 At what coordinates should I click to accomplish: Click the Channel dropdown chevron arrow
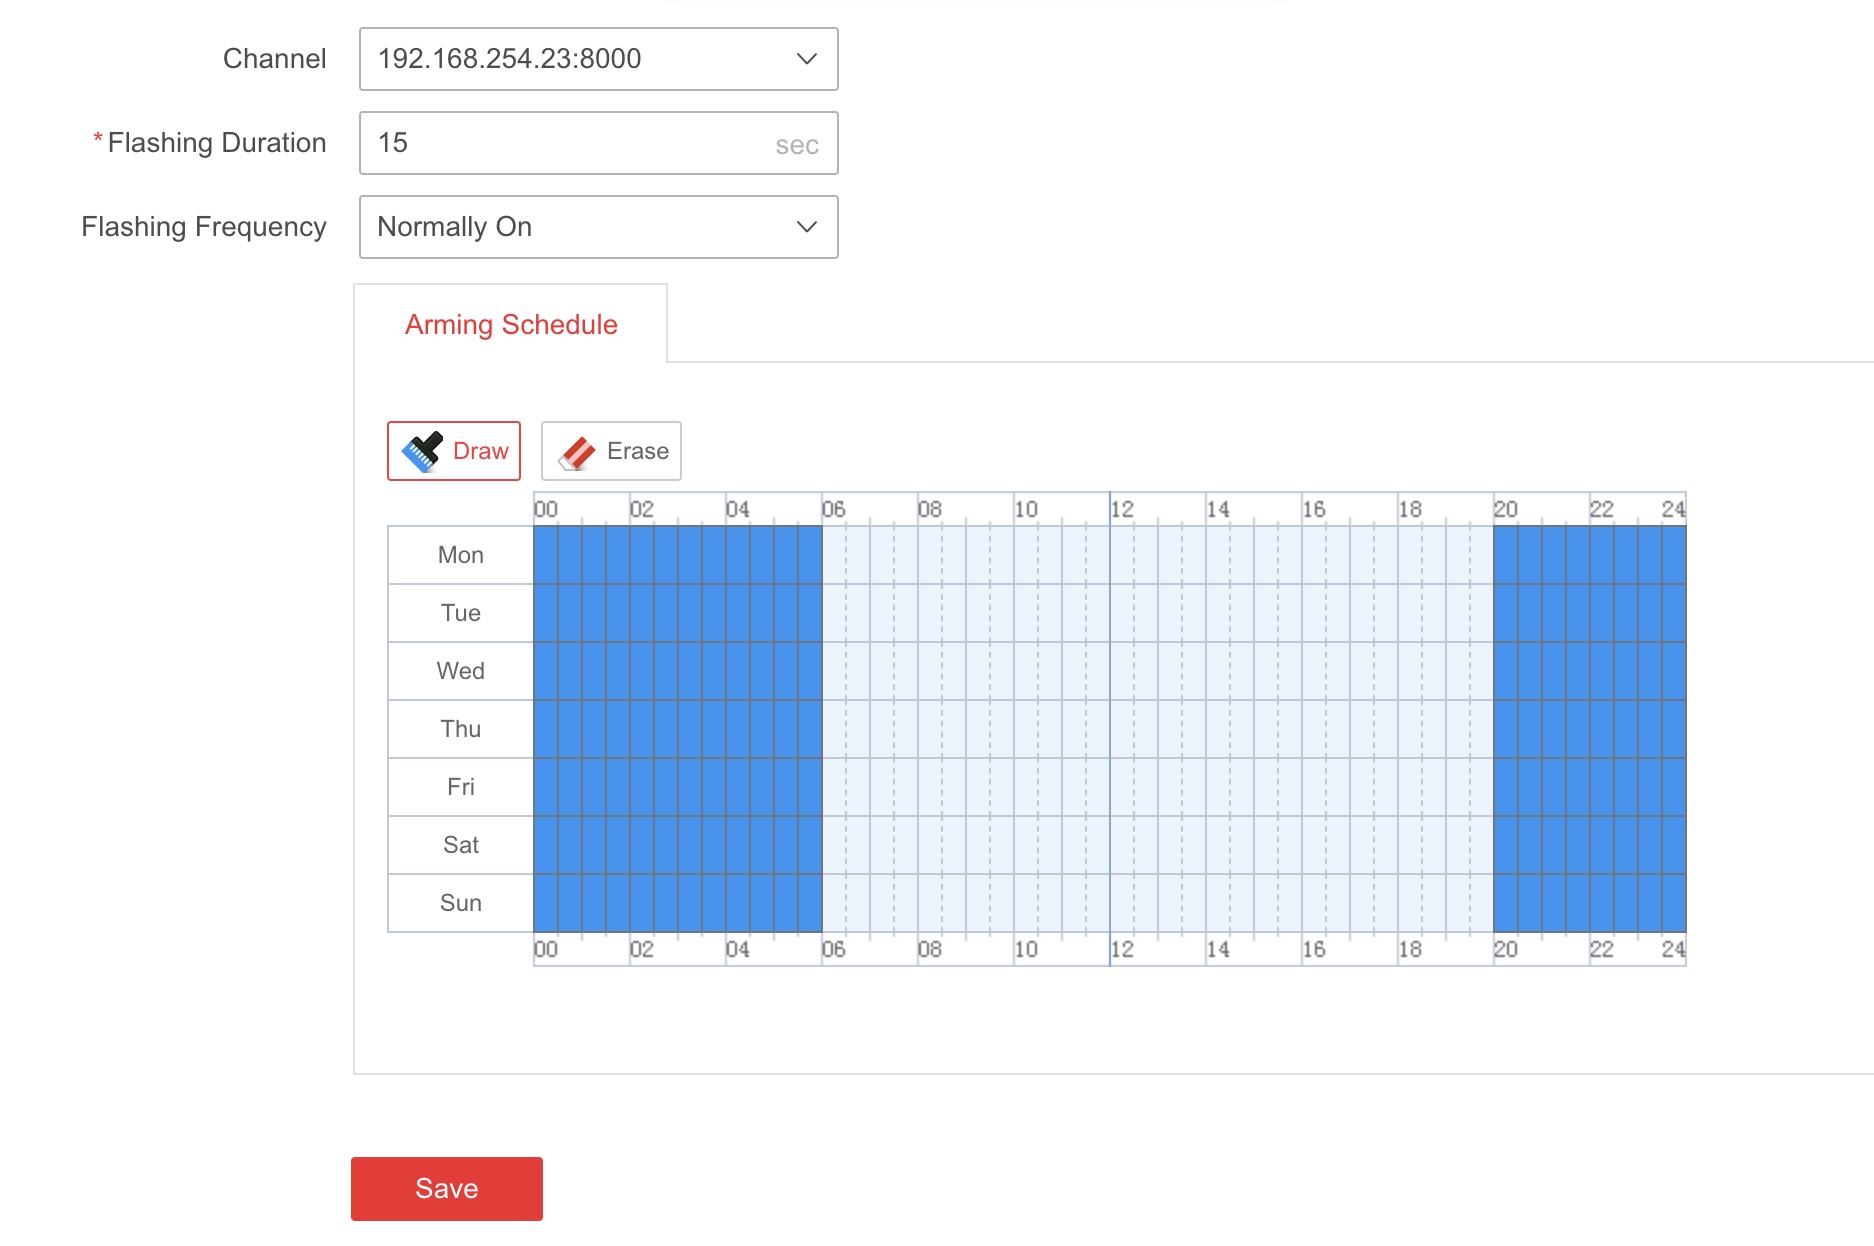(x=806, y=59)
